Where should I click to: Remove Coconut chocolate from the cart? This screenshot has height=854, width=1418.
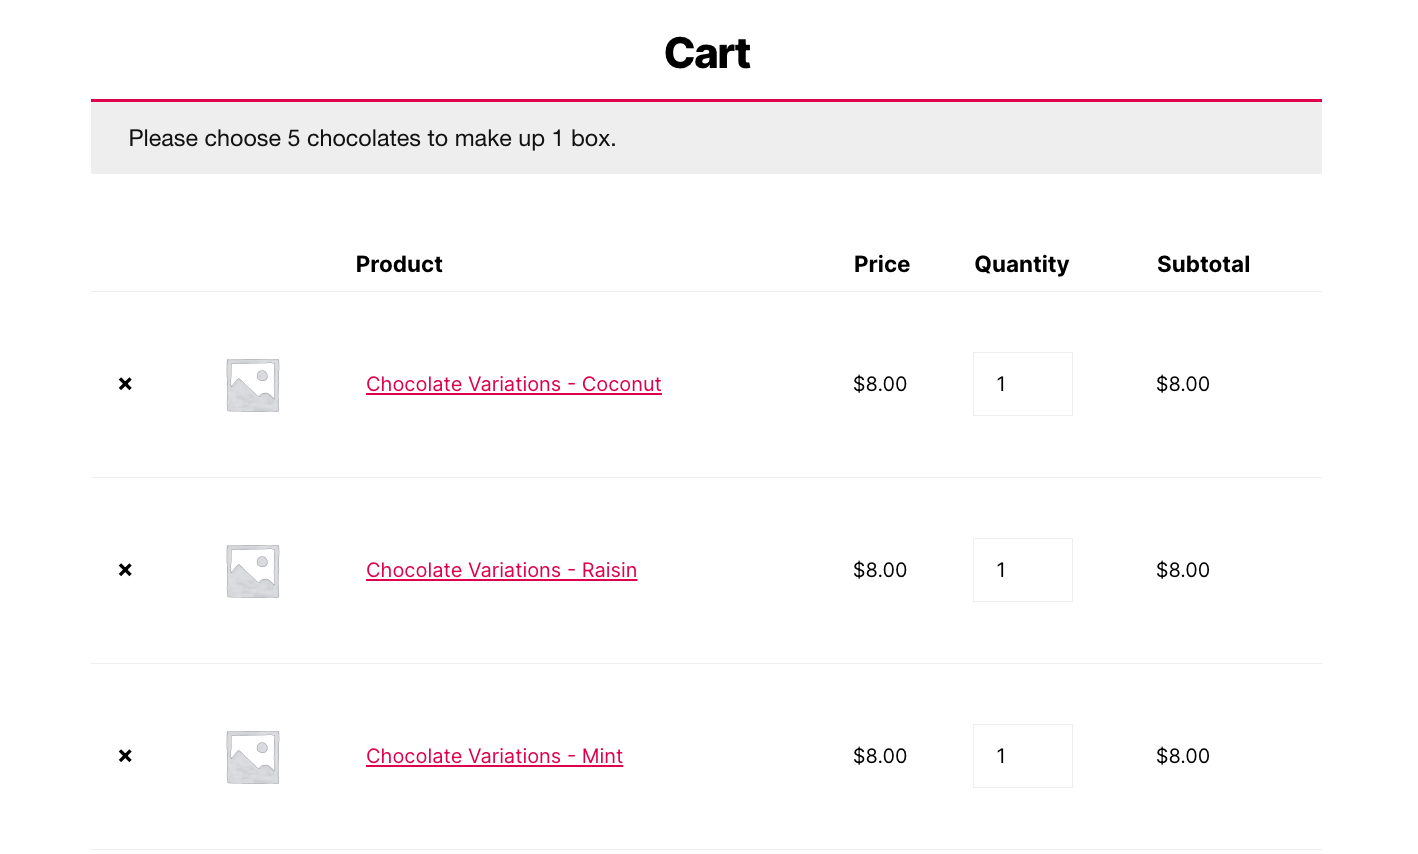[125, 384]
